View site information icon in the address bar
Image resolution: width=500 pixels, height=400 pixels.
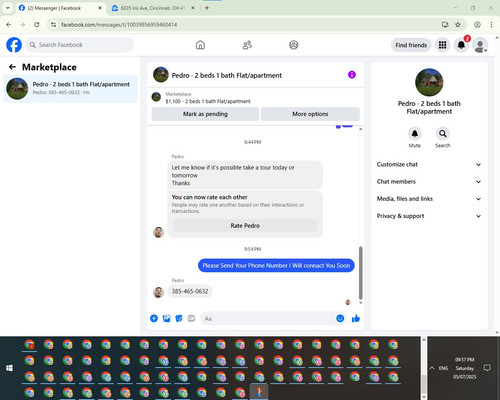point(53,25)
